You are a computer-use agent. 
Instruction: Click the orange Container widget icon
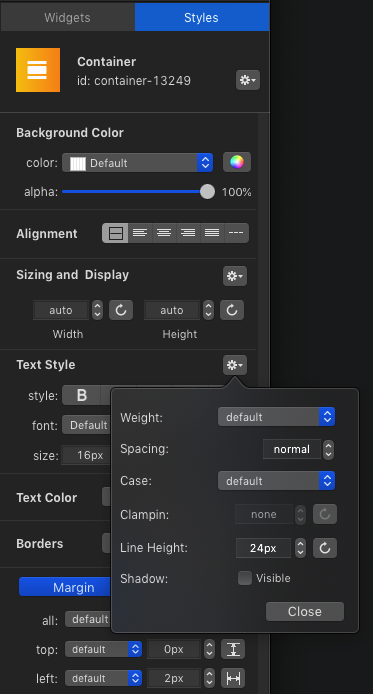tap(38, 70)
